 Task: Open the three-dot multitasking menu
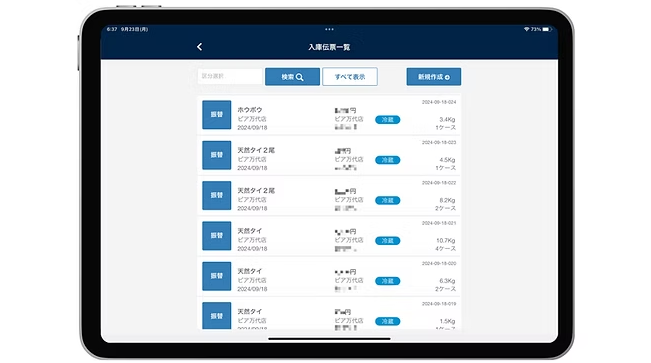(329, 29)
